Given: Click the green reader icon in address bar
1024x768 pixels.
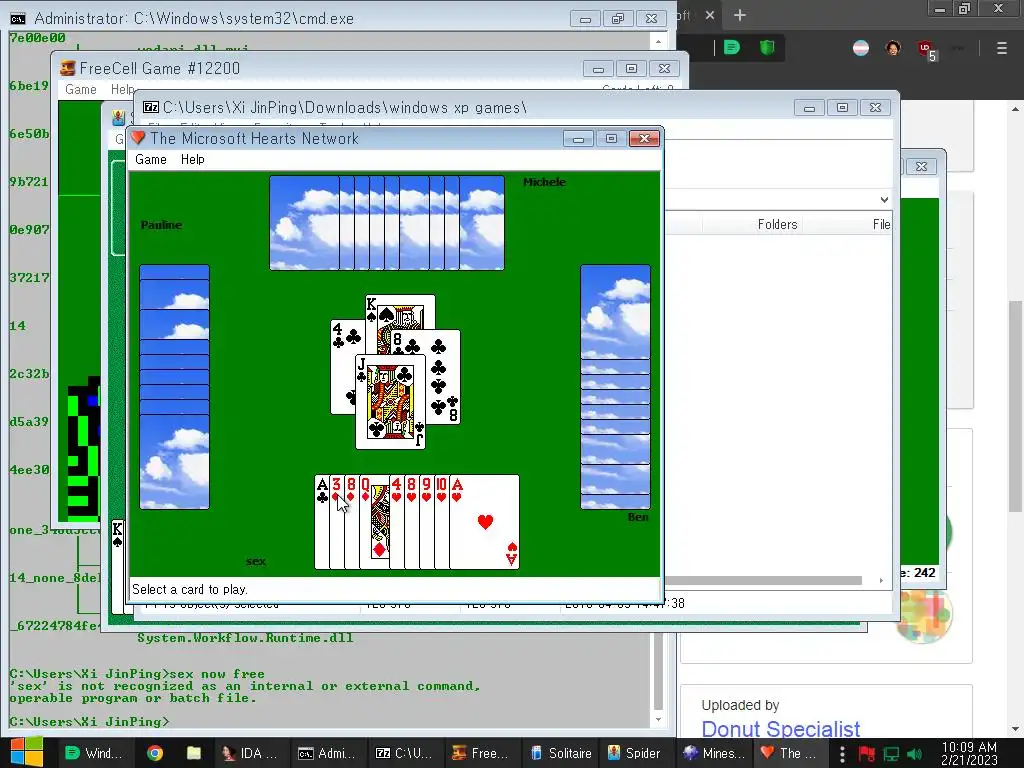Looking at the screenshot, I should 732,47.
